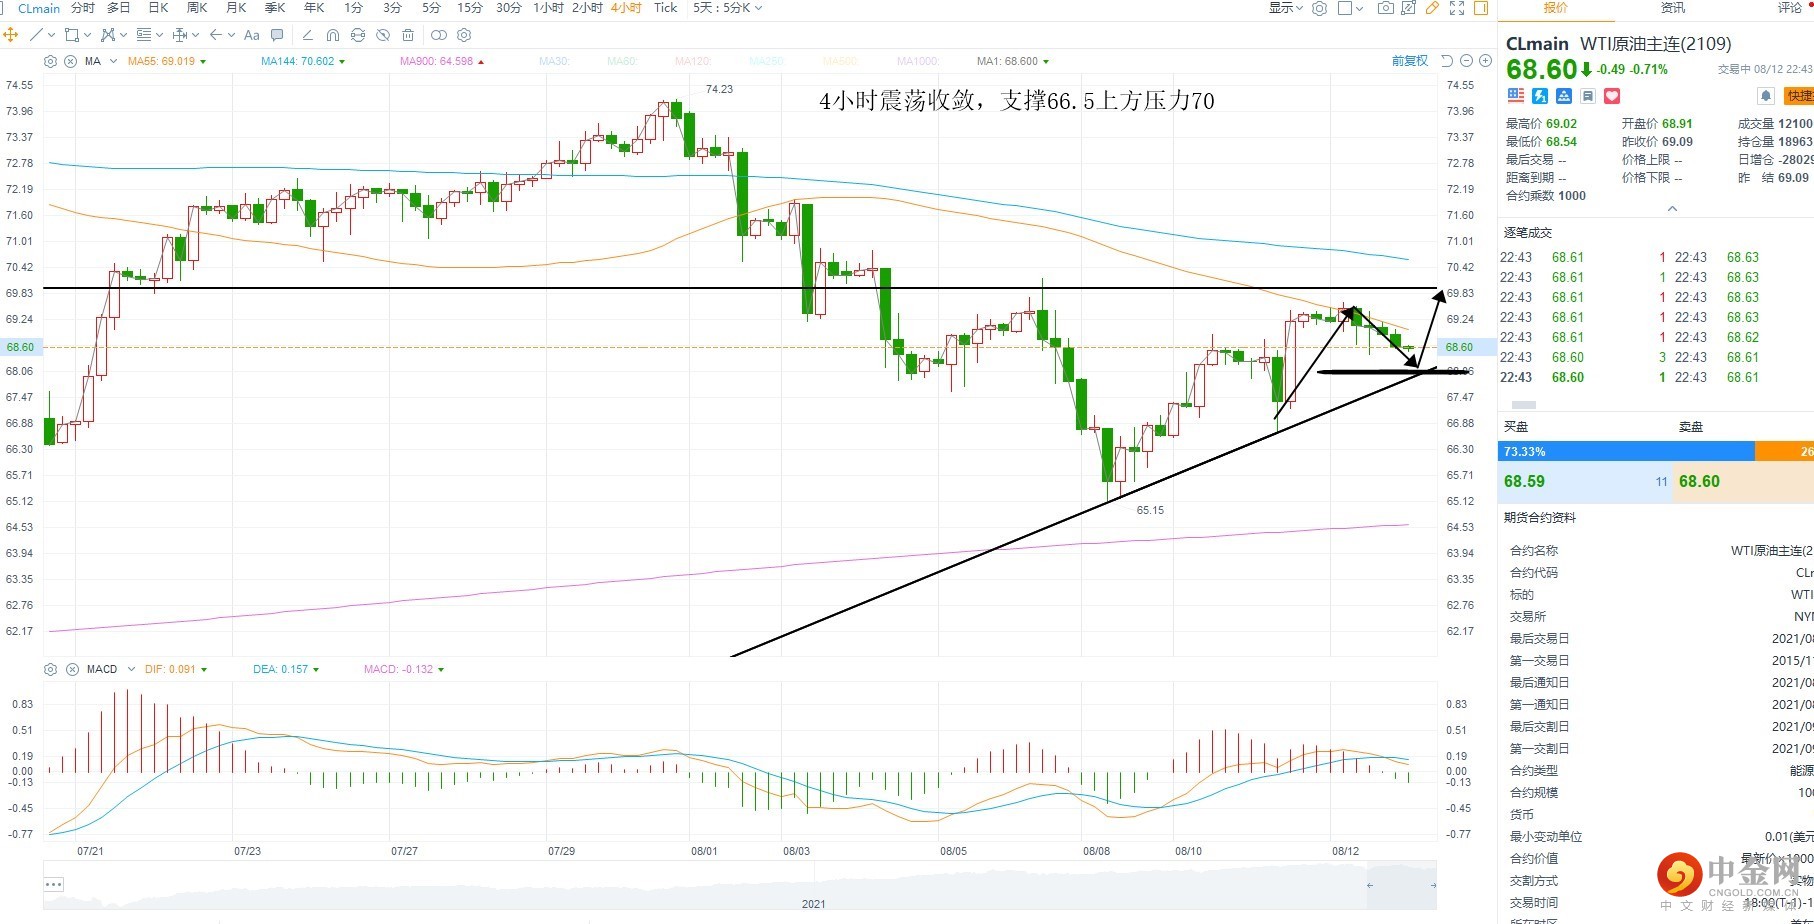The height and width of the screenshot is (924, 1814).
Task: Select the 日K daily chart tab
Action: click(x=158, y=8)
